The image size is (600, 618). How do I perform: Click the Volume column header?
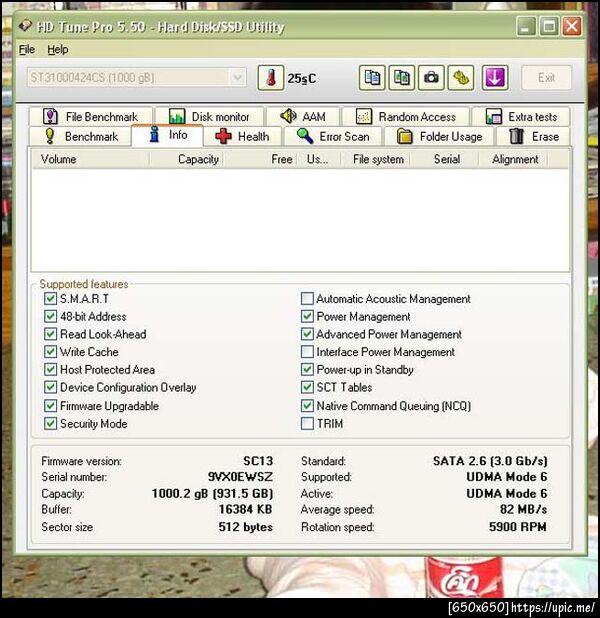click(x=90, y=159)
